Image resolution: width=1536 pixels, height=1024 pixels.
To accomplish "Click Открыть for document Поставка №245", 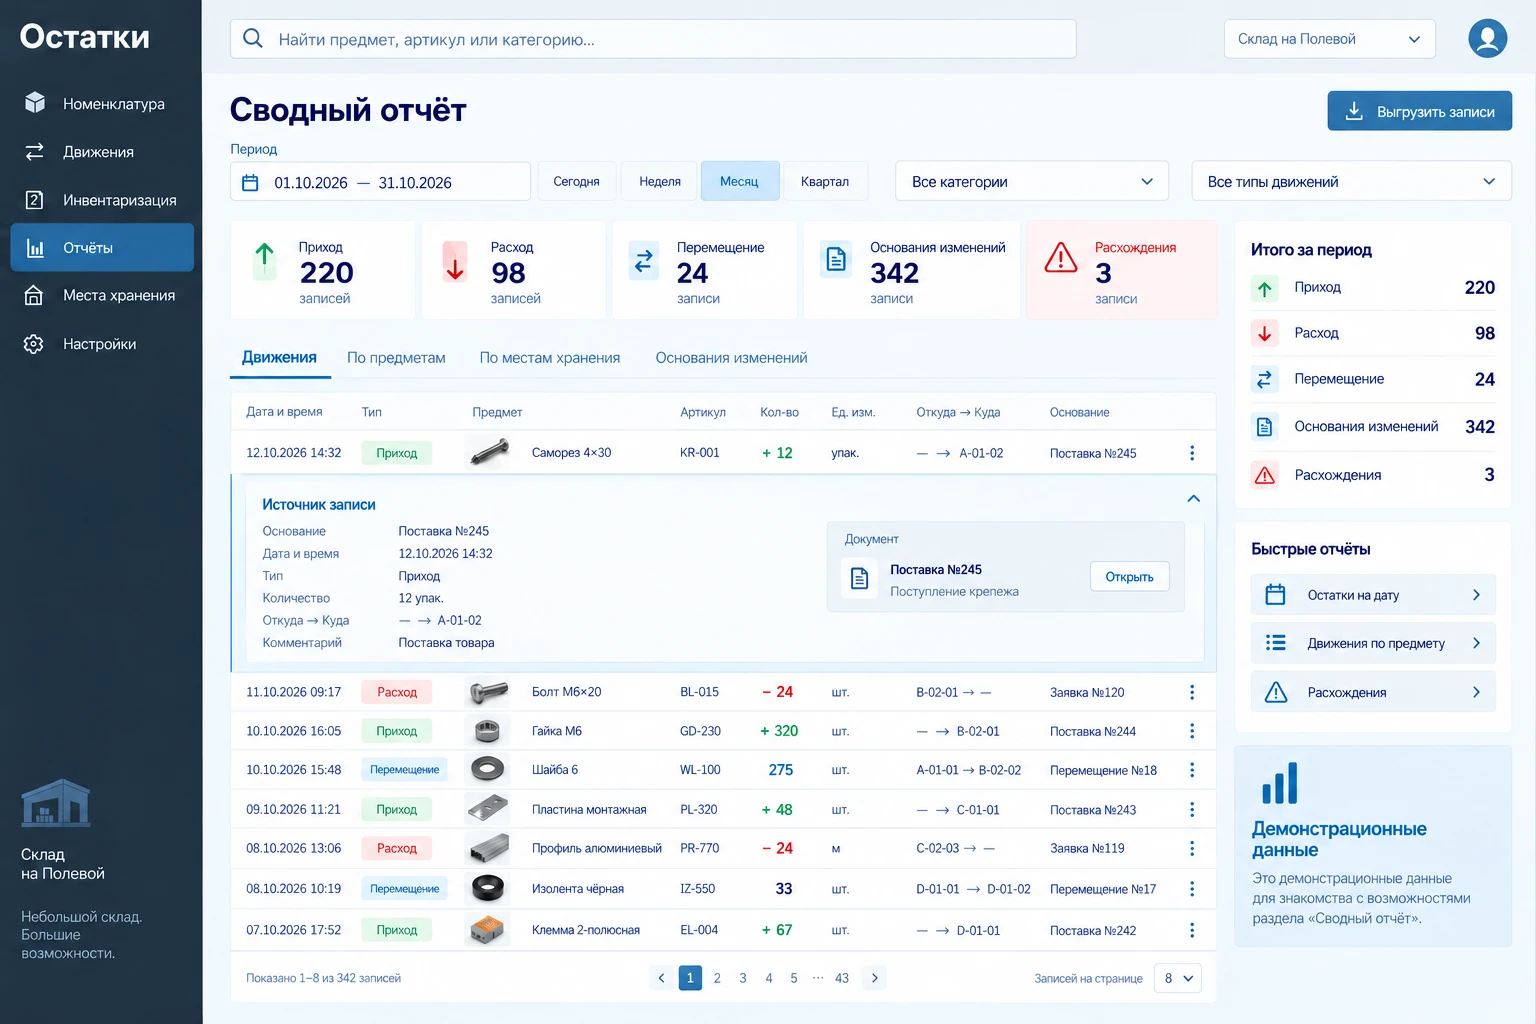I will point(1130,577).
